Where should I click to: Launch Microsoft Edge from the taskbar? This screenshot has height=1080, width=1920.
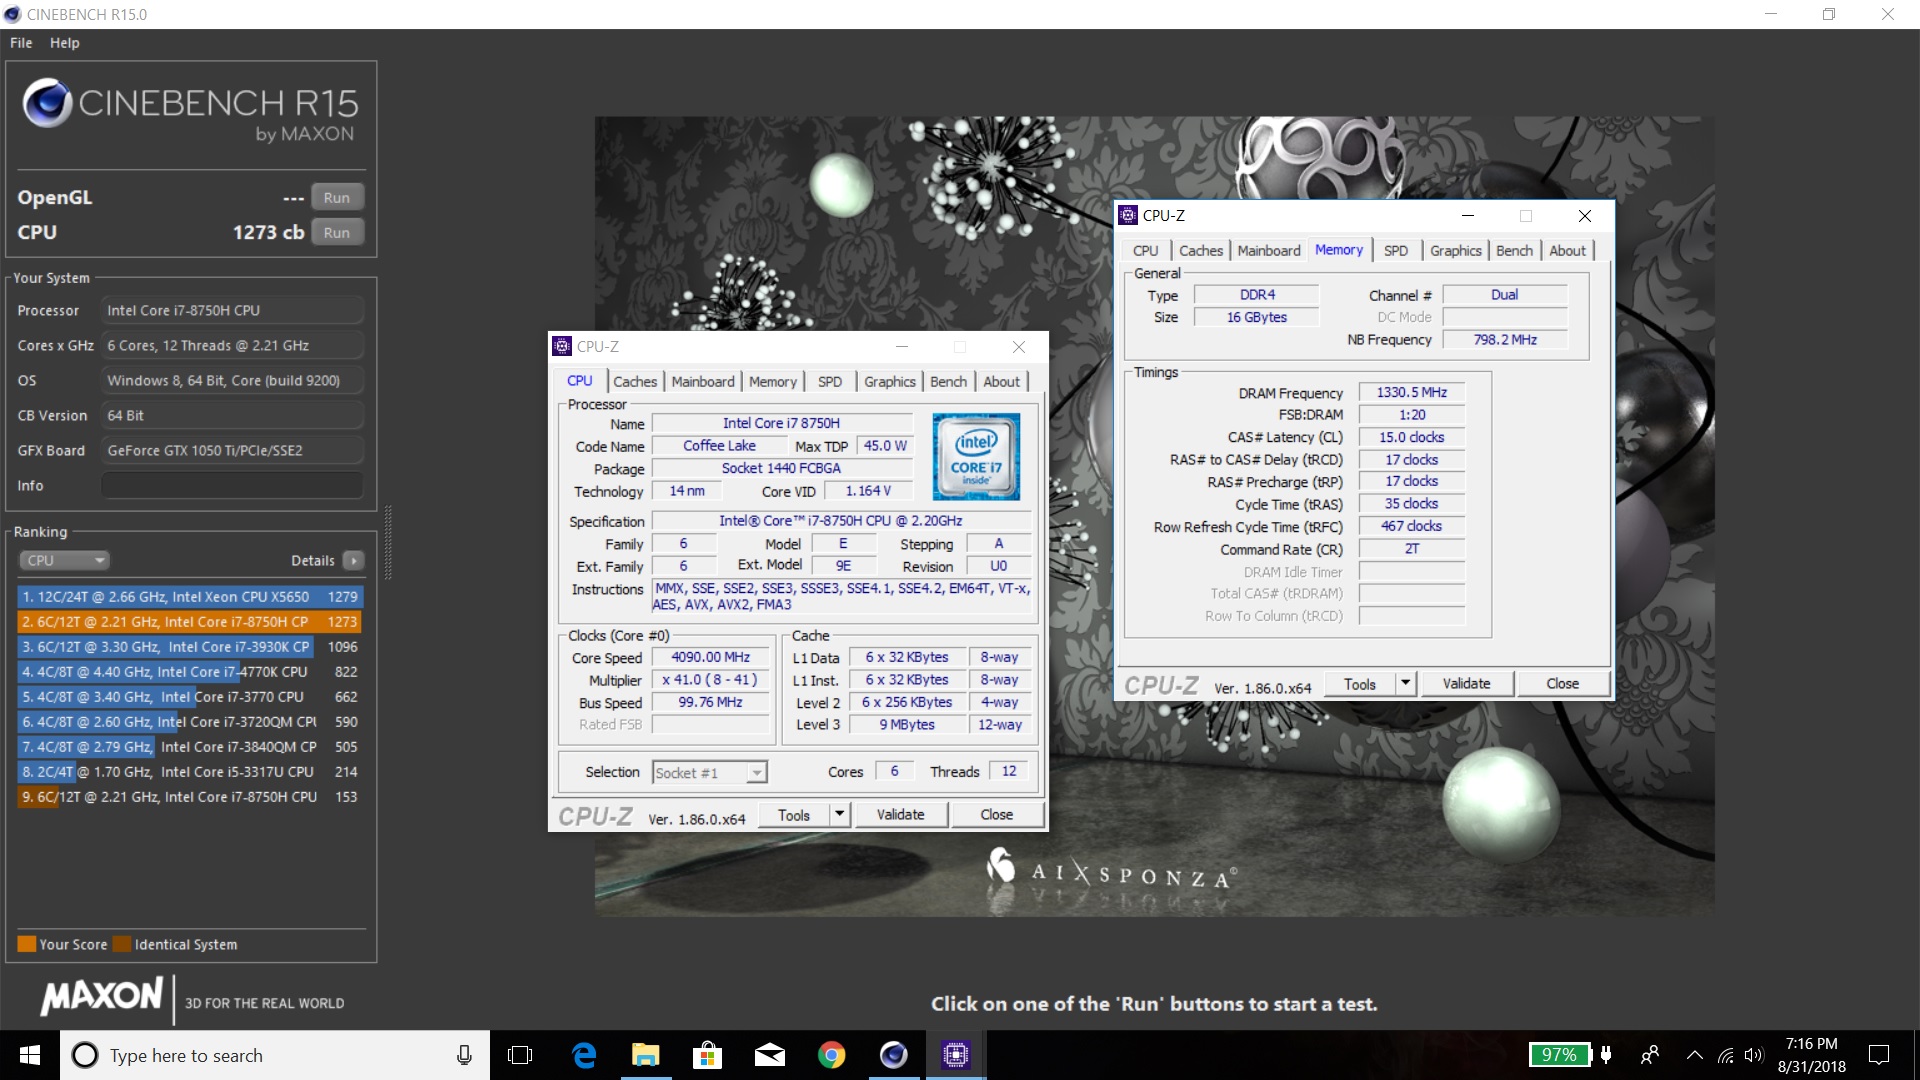pyautogui.click(x=584, y=1055)
